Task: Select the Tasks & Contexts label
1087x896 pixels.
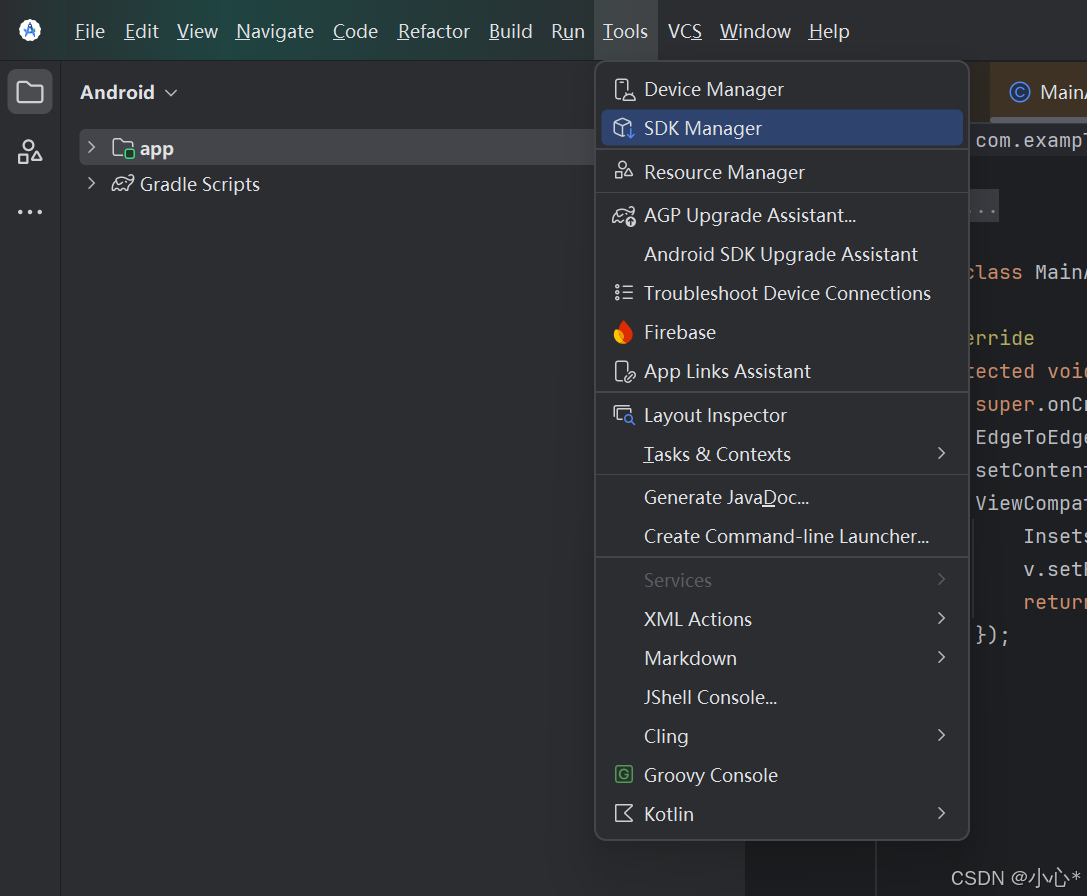Action: pos(717,454)
